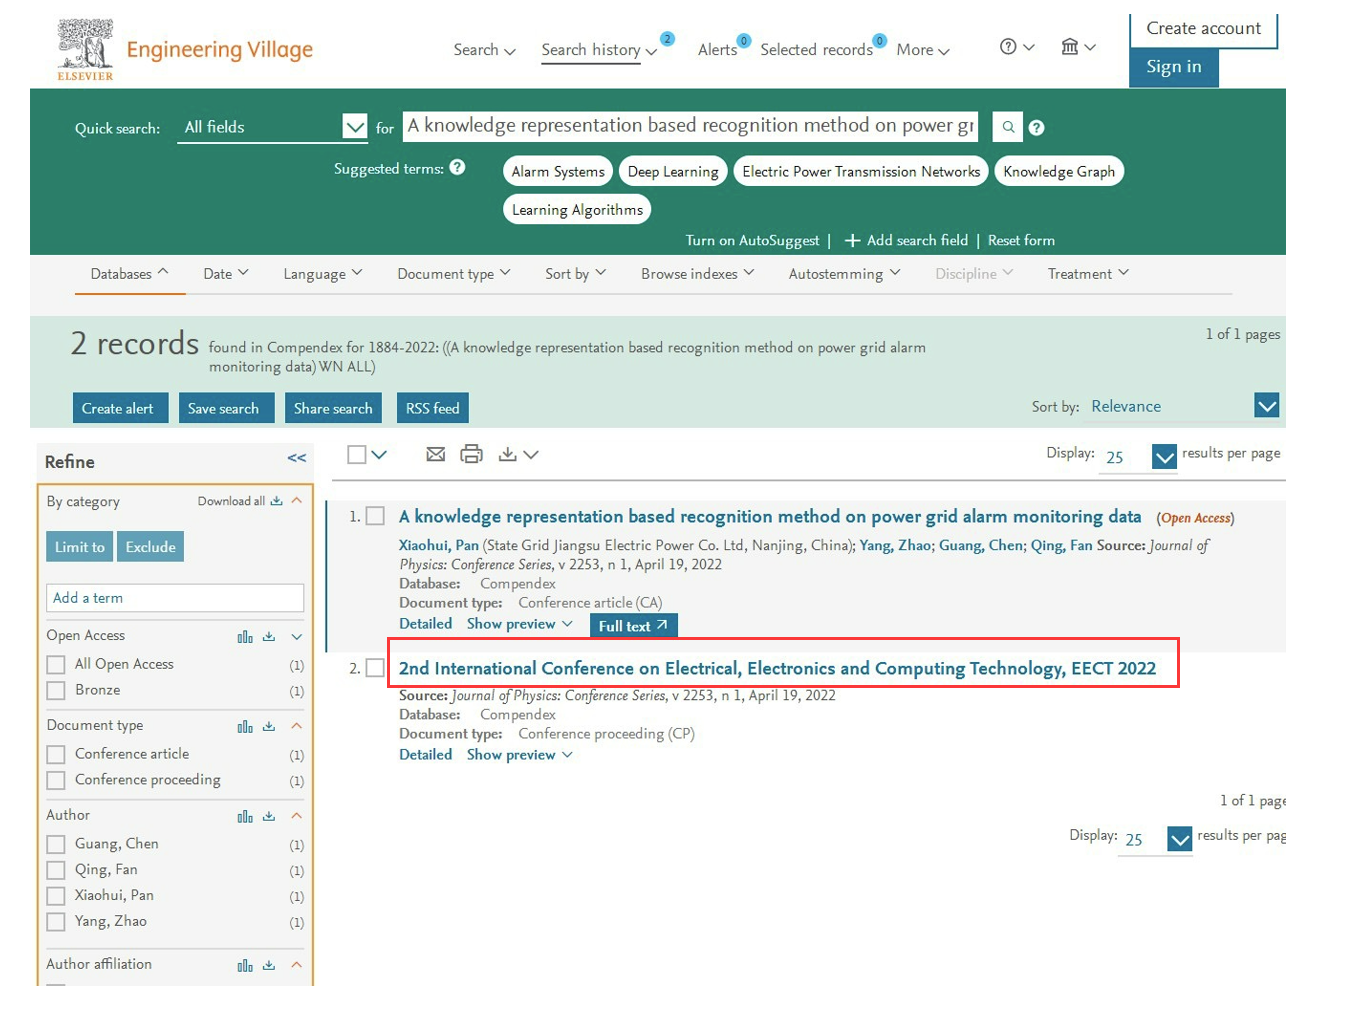
Task: Open the Date filter tab
Action: pyautogui.click(x=226, y=274)
